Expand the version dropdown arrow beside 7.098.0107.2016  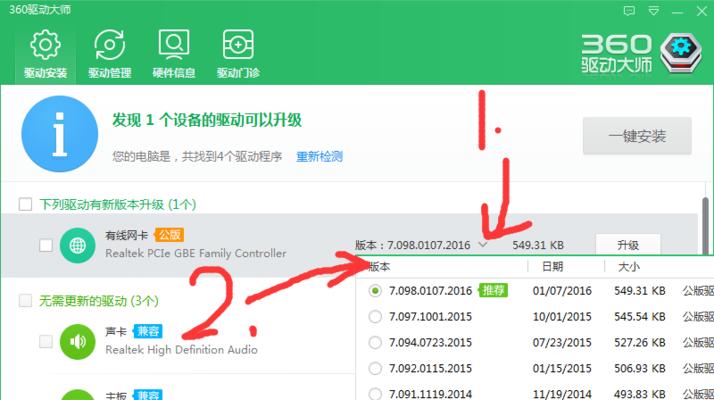coord(483,245)
